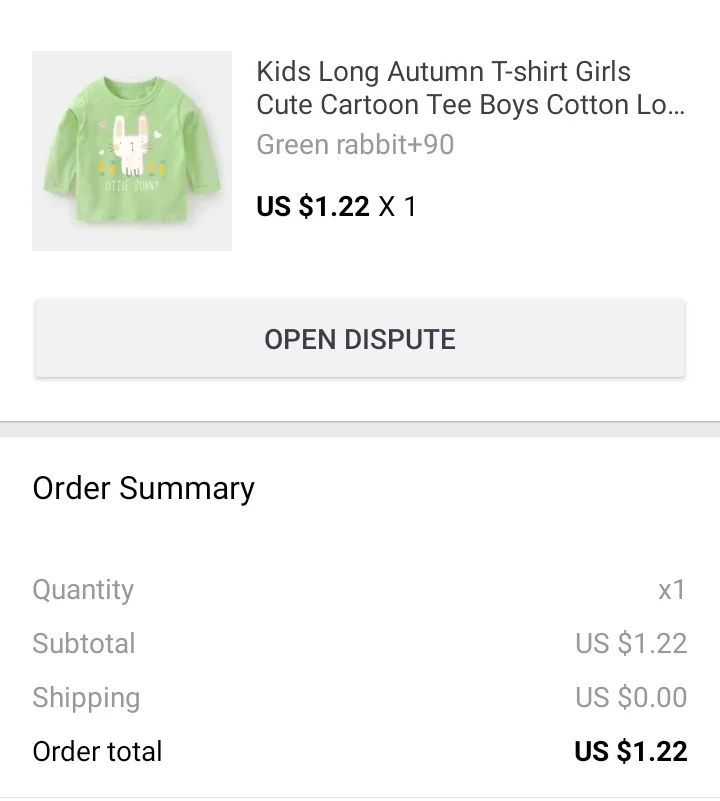720x801 pixels.
Task: Click the Shipping label
Action: click(x=86, y=697)
